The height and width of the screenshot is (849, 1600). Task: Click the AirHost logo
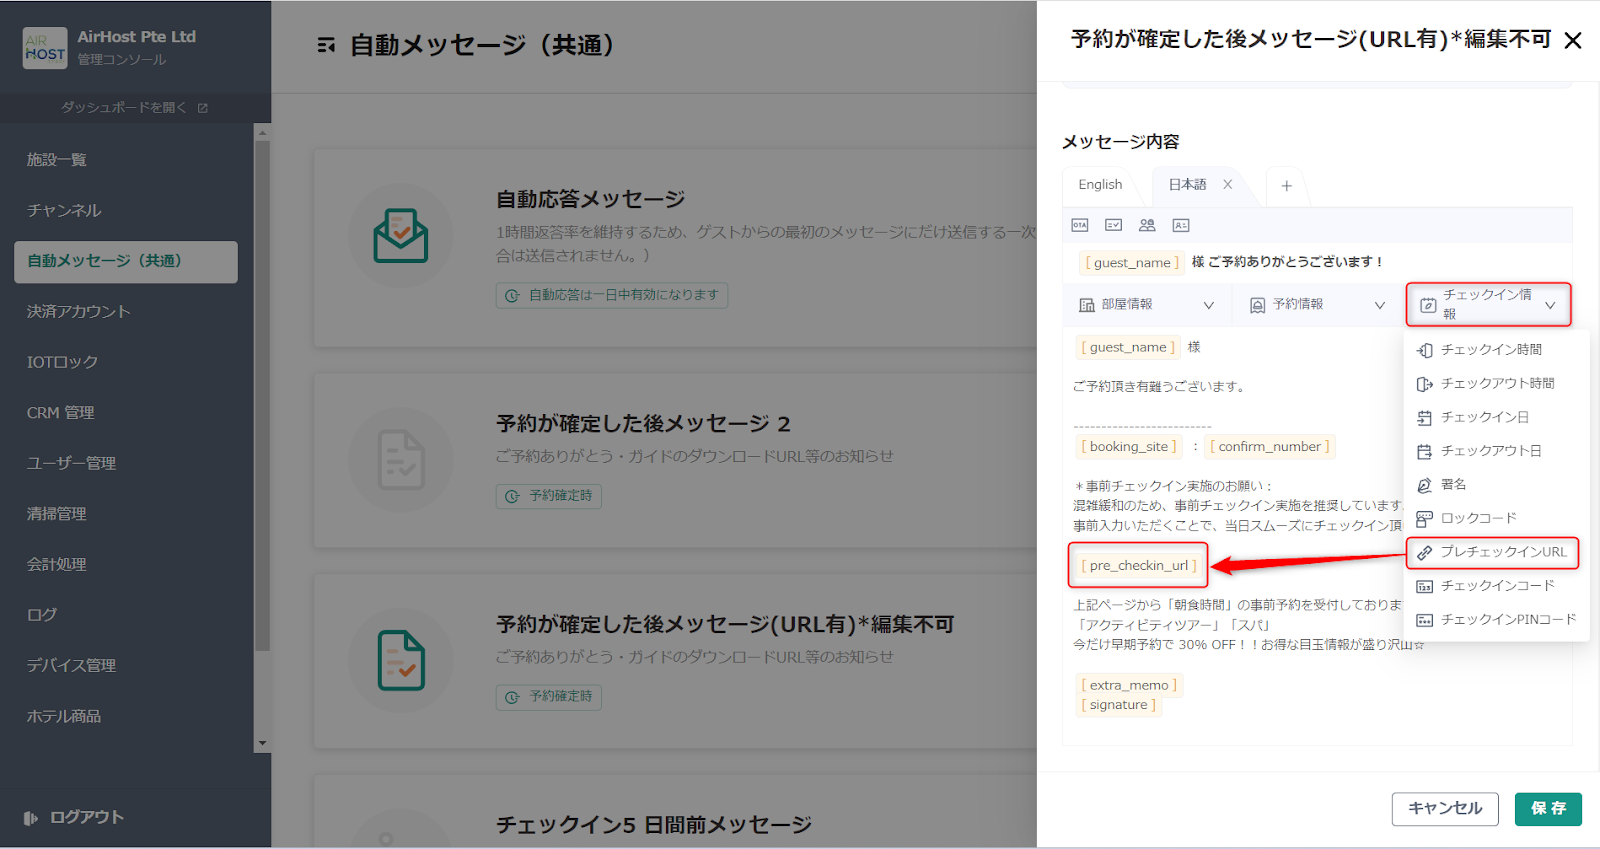click(x=45, y=48)
